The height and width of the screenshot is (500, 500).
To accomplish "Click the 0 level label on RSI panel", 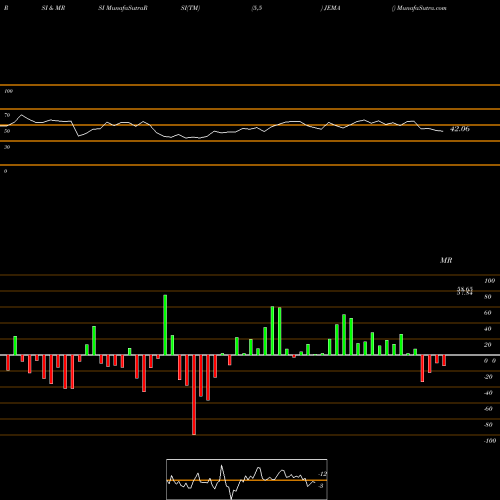I will click(5, 171).
